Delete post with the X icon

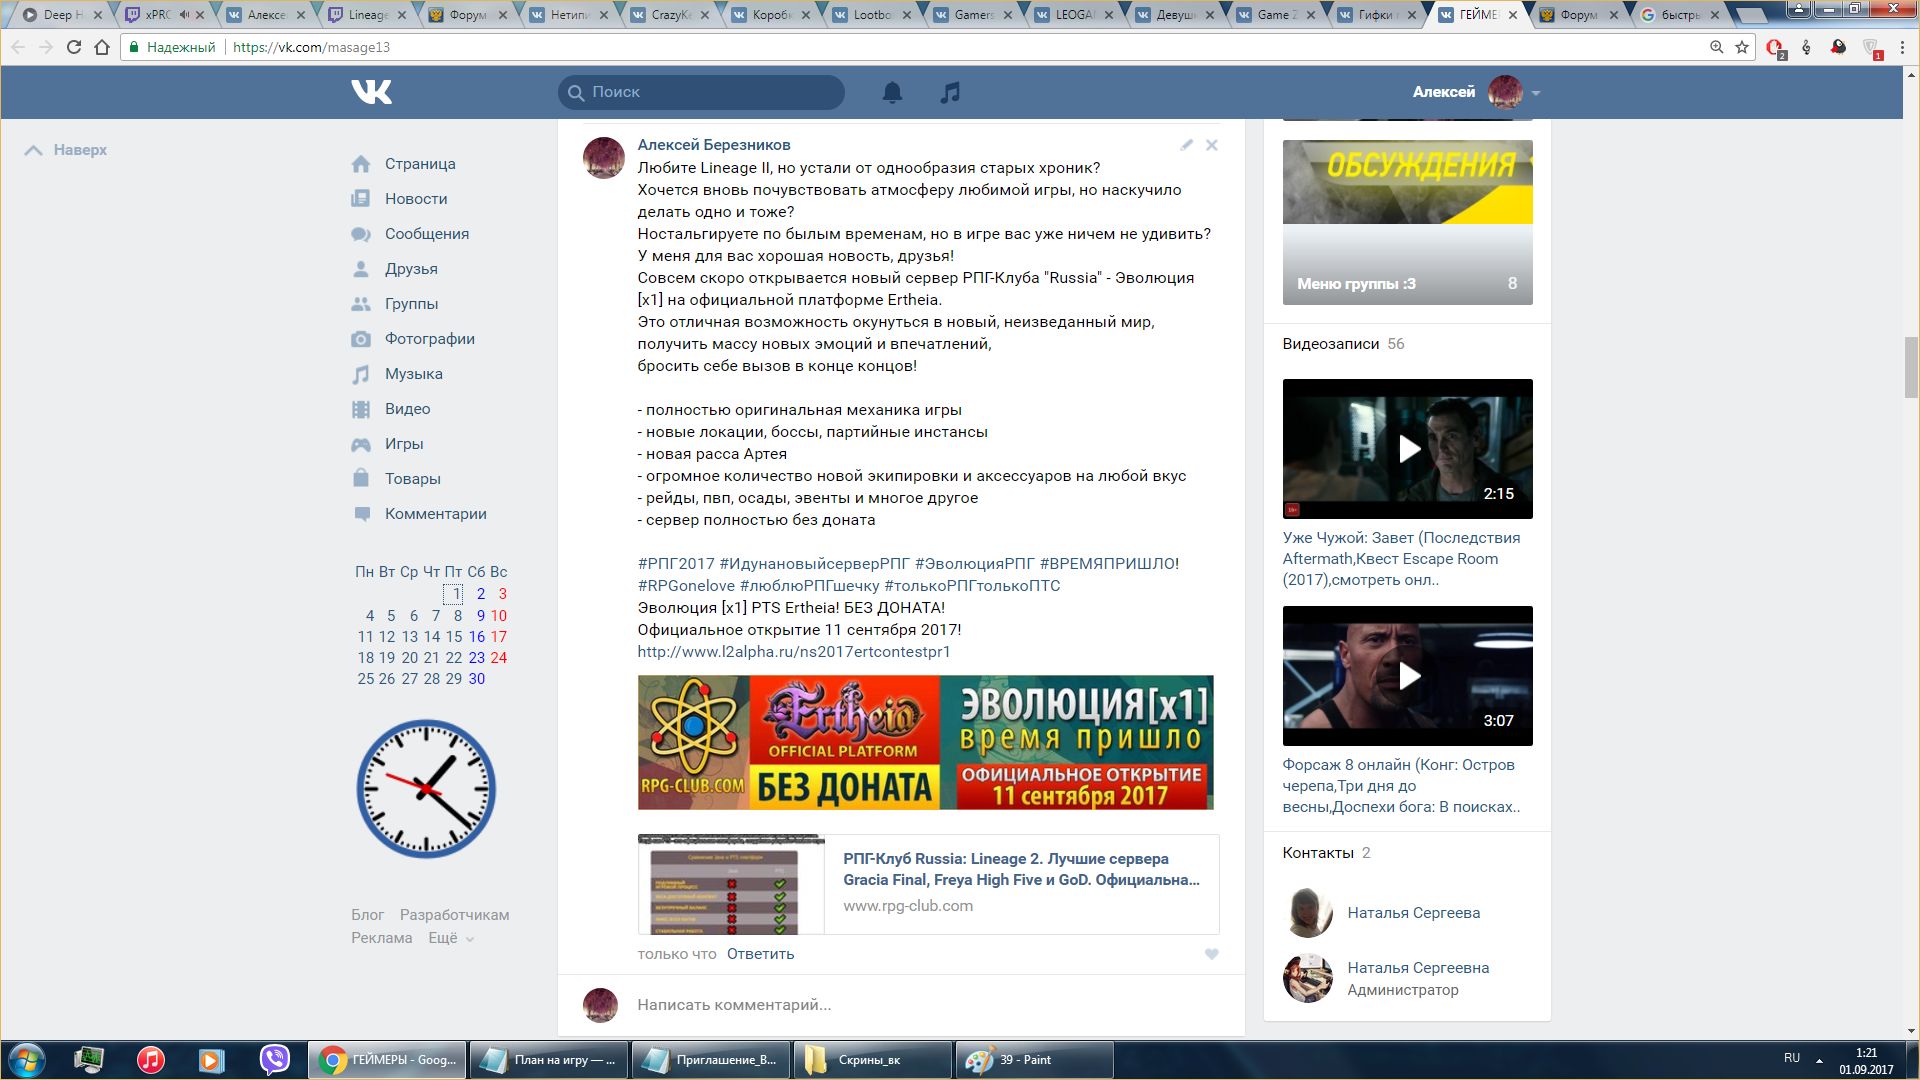point(1211,145)
